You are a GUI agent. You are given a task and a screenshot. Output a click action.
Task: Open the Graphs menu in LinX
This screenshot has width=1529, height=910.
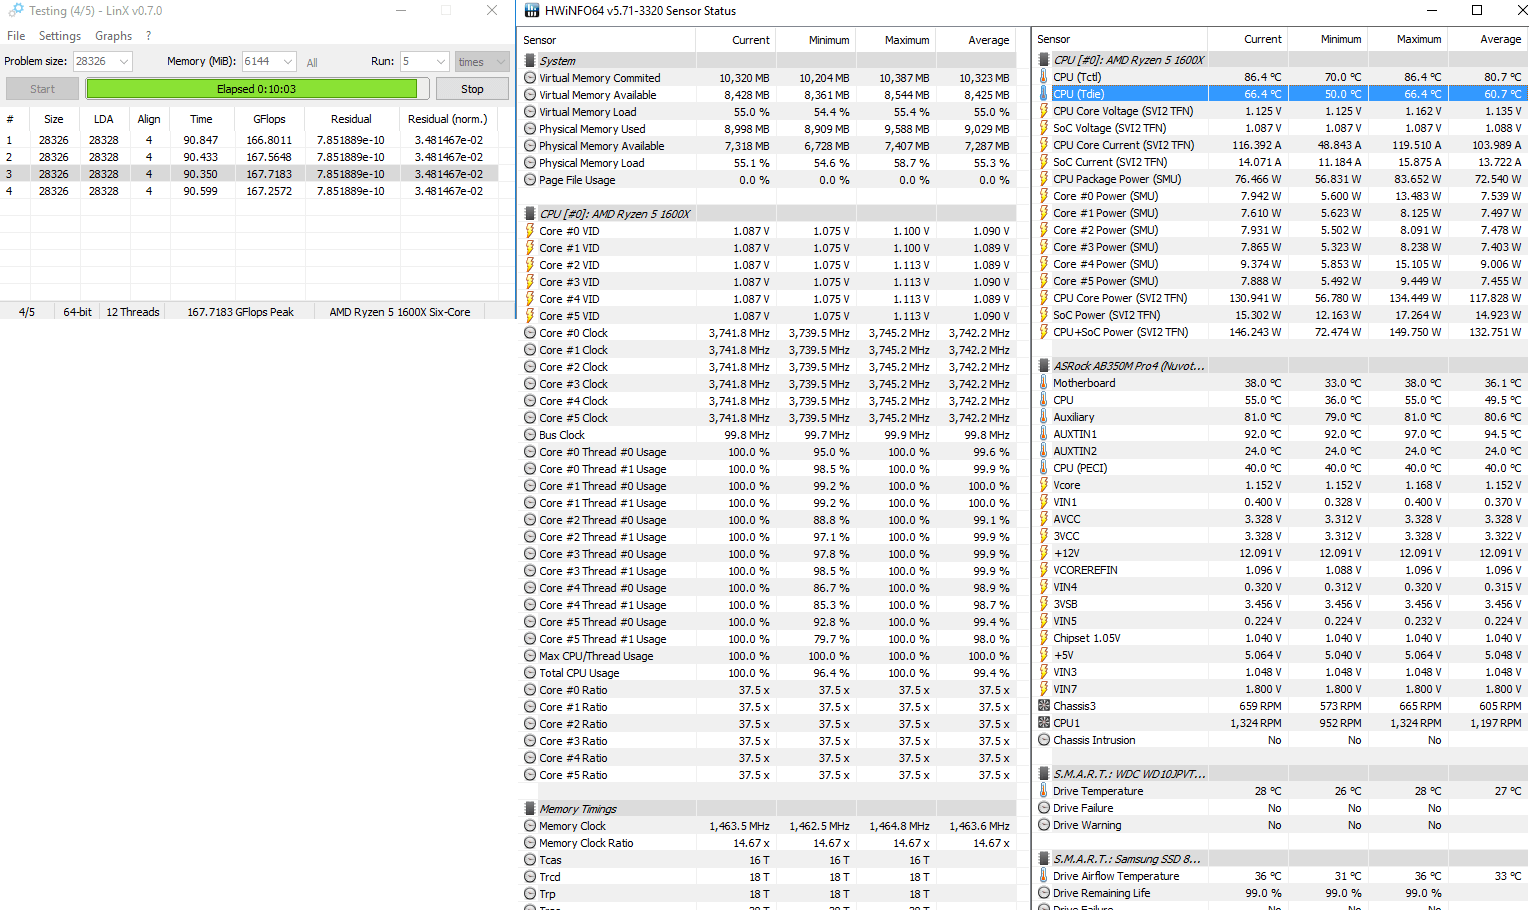(x=113, y=36)
